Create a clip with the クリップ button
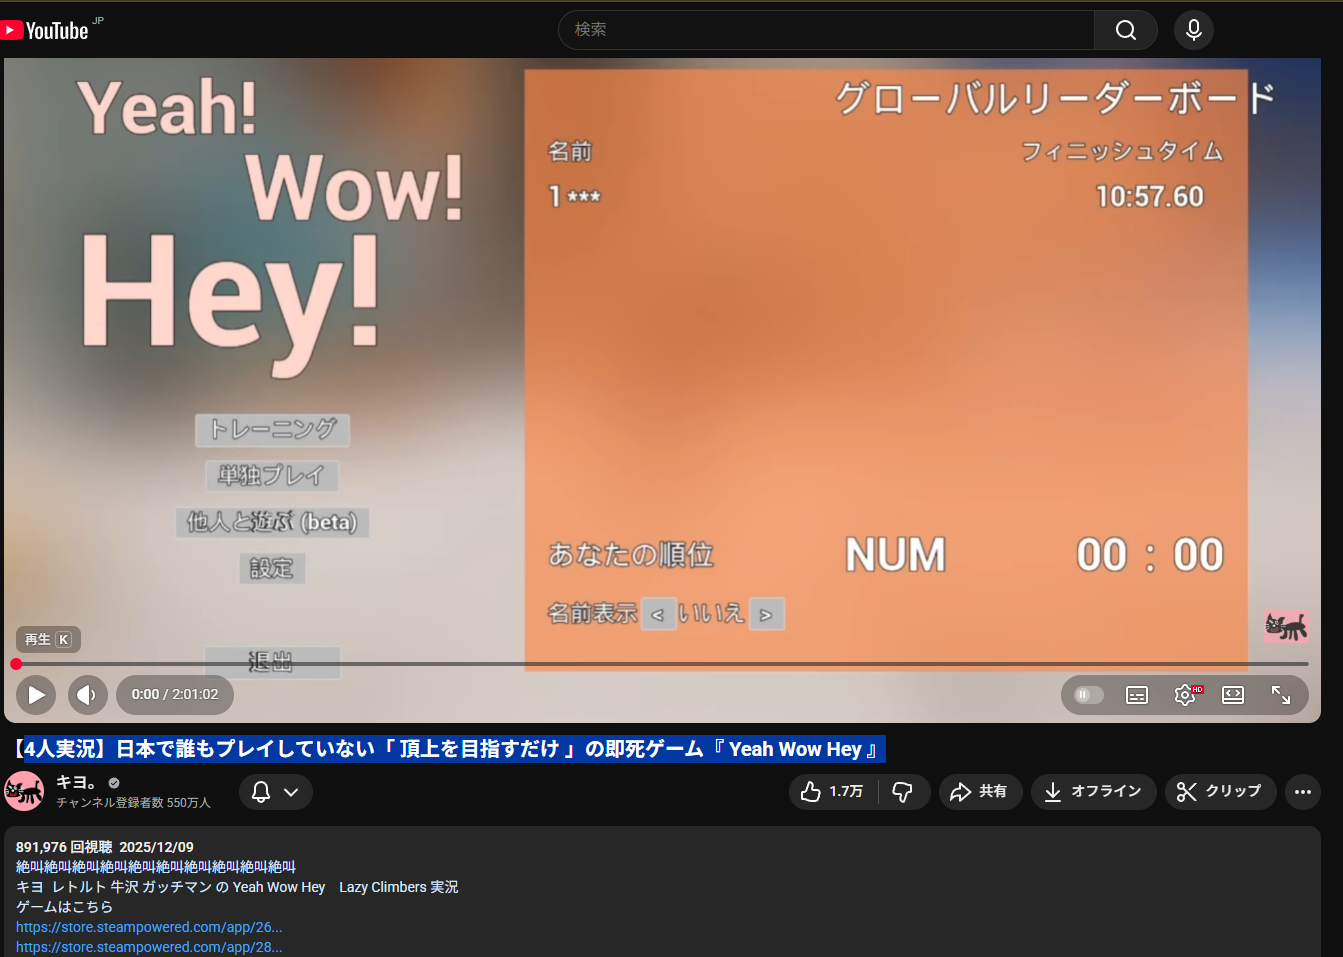This screenshot has height=957, width=1343. tap(1220, 792)
